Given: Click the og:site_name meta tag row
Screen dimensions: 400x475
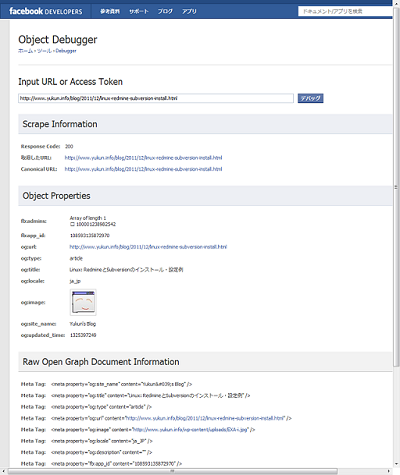Looking at the screenshot, I should (x=107, y=384).
